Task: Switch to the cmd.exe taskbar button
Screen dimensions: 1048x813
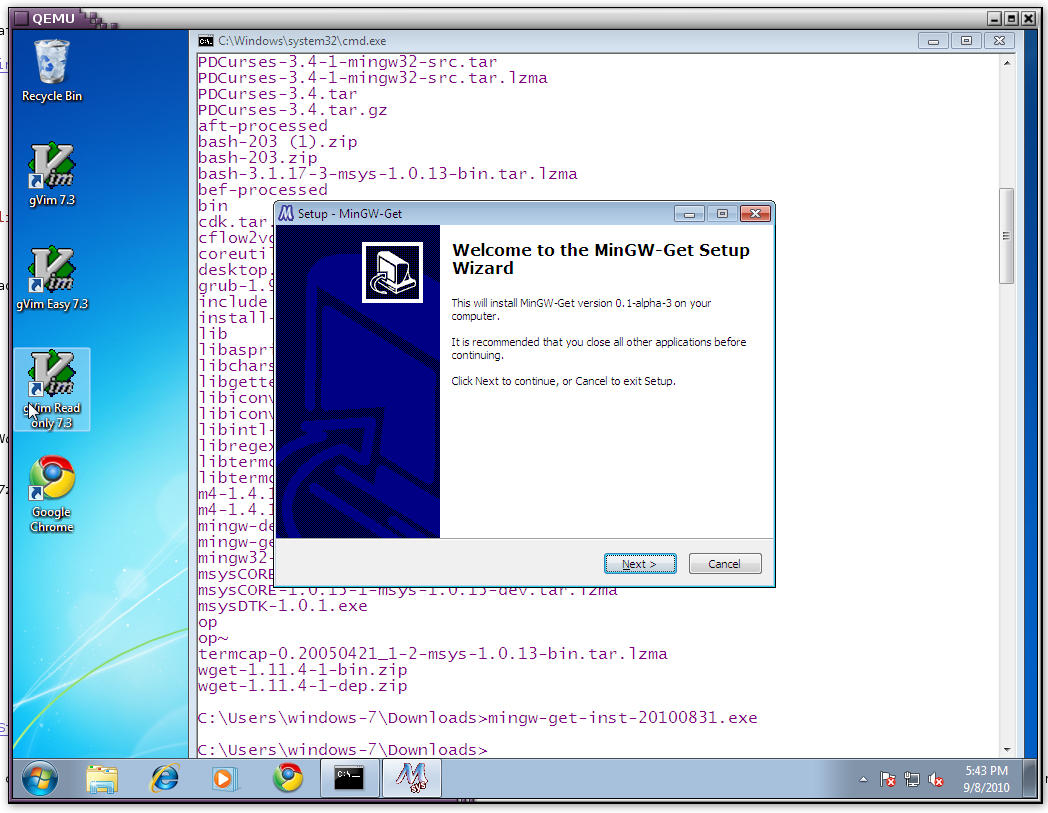Action: (x=349, y=778)
